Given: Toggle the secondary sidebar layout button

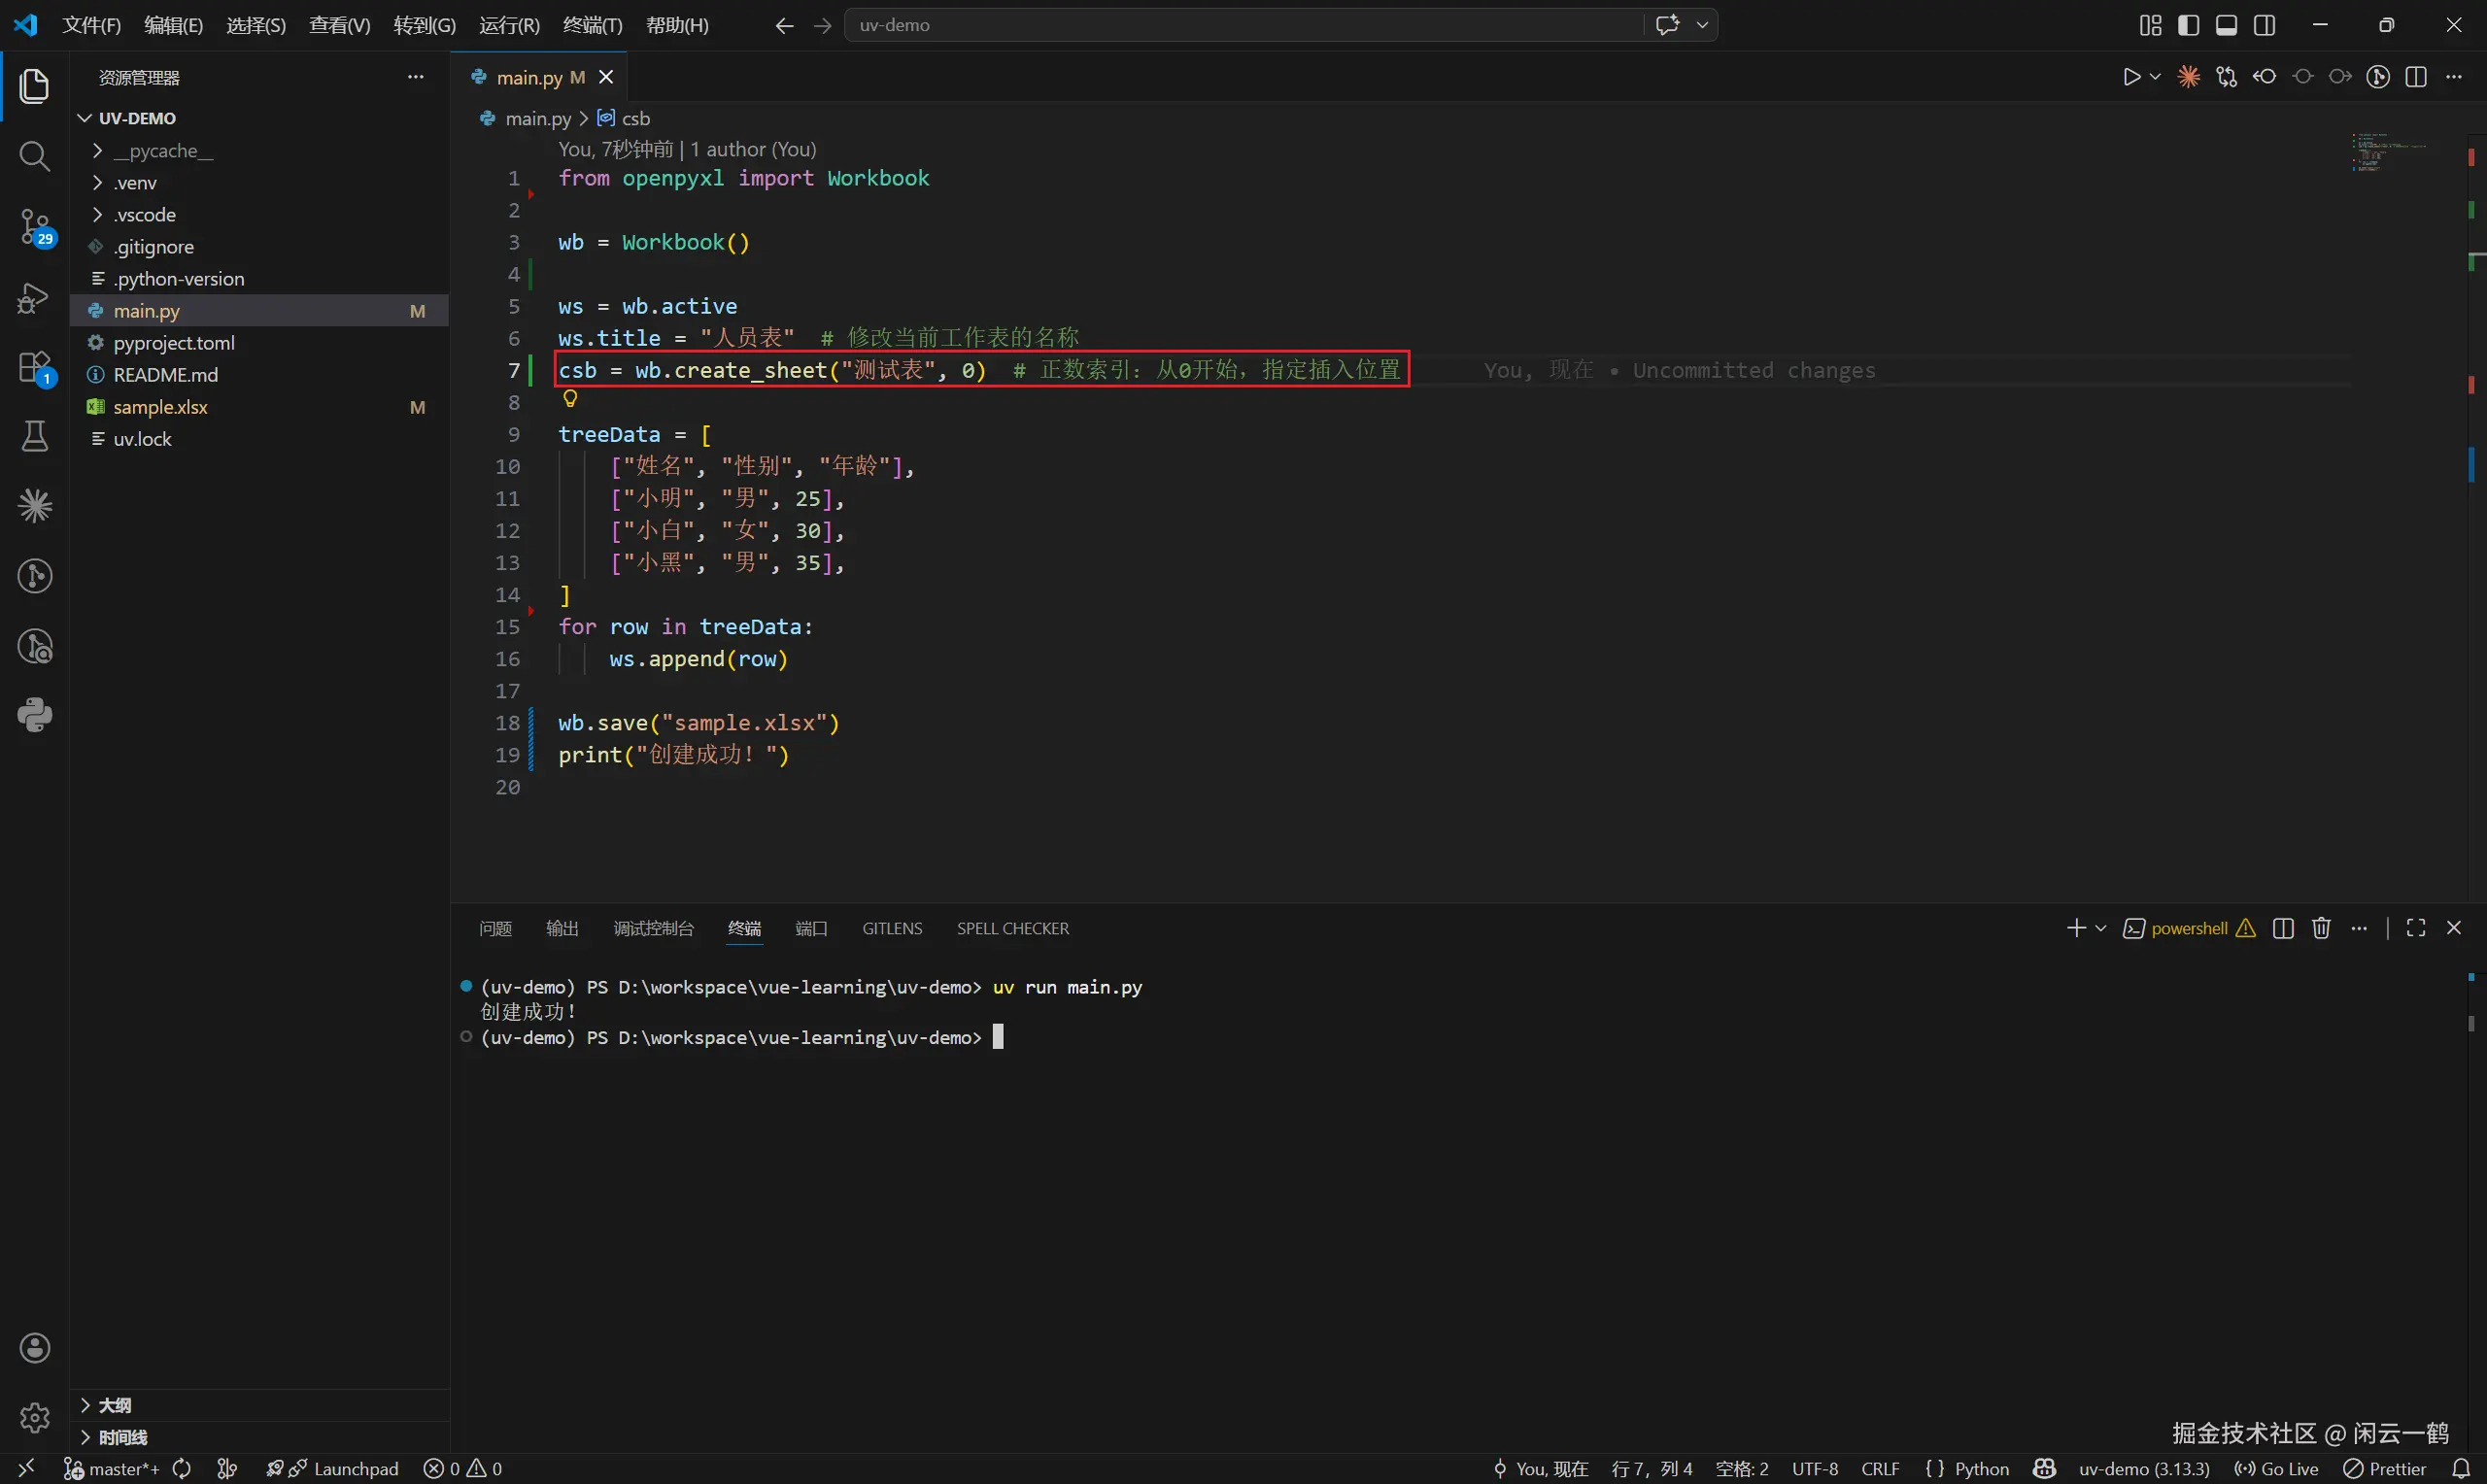Looking at the screenshot, I should tap(2265, 25).
